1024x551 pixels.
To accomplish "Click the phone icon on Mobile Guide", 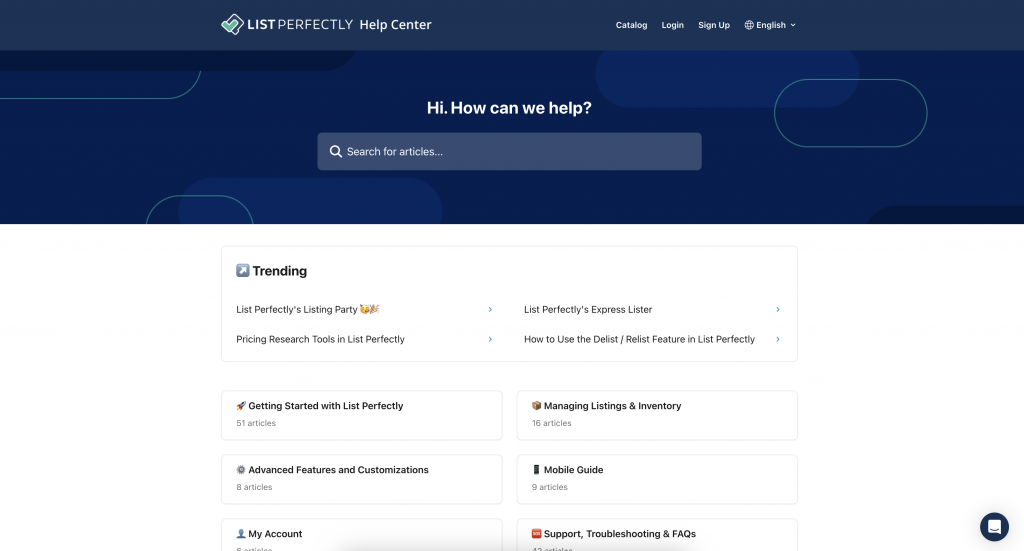I will 536,469.
